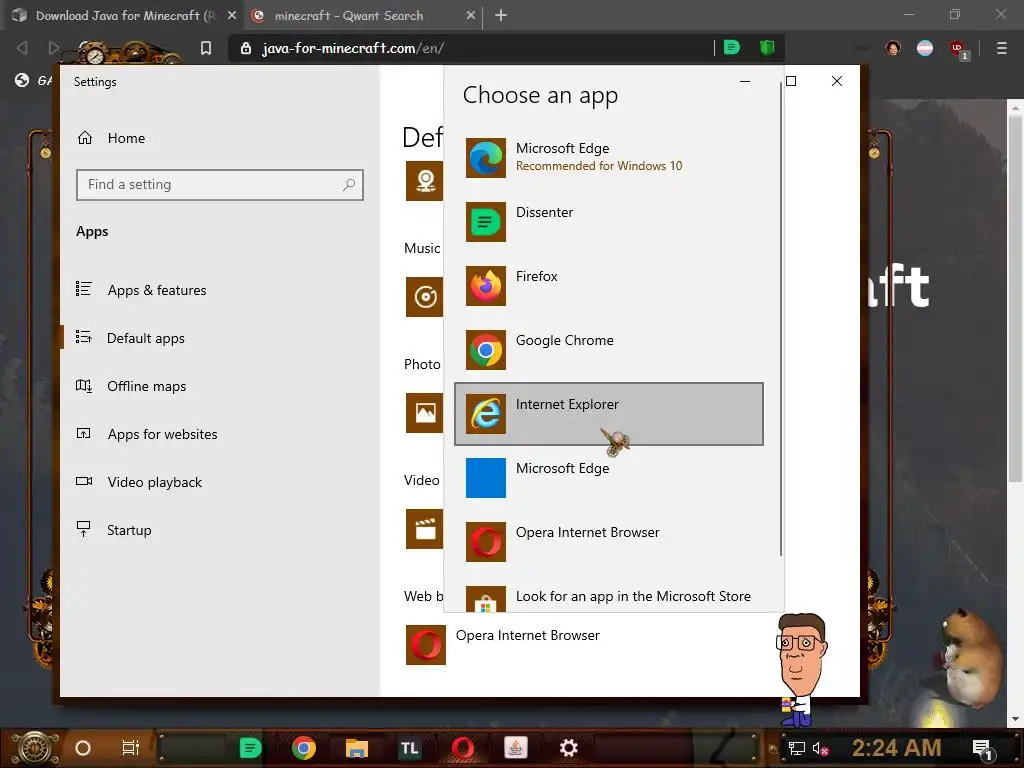Click the current Opera web browser default icon
The width and height of the screenshot is (1024, 768).
pos(425,645)
